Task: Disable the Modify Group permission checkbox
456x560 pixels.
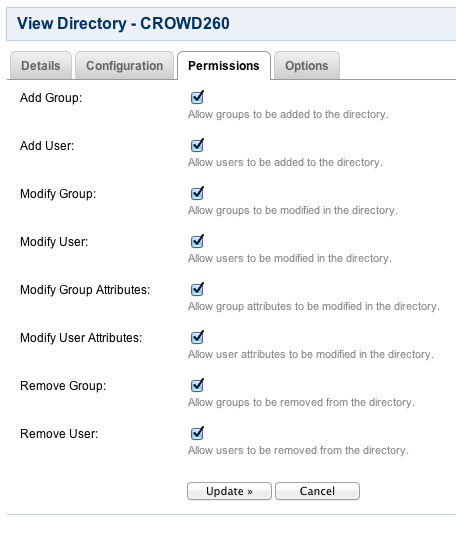Action: (197, 193)
